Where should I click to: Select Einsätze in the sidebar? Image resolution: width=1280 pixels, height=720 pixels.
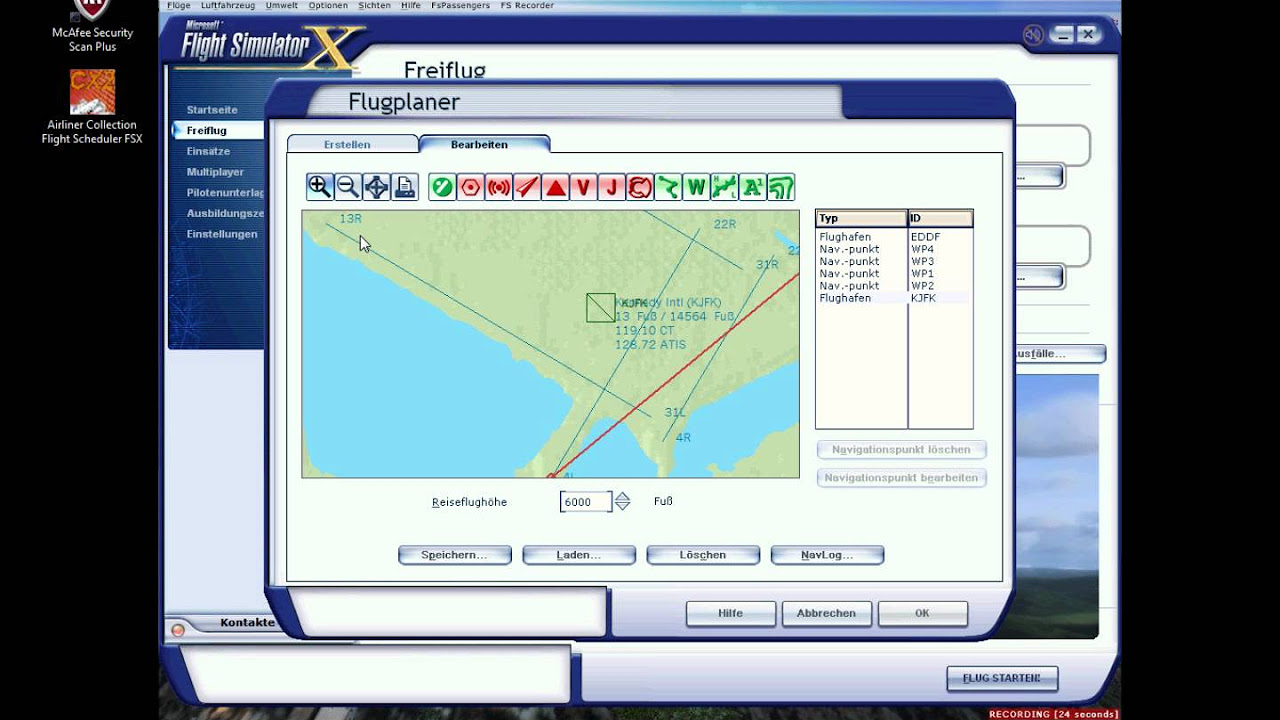click(x=208, y=152)
